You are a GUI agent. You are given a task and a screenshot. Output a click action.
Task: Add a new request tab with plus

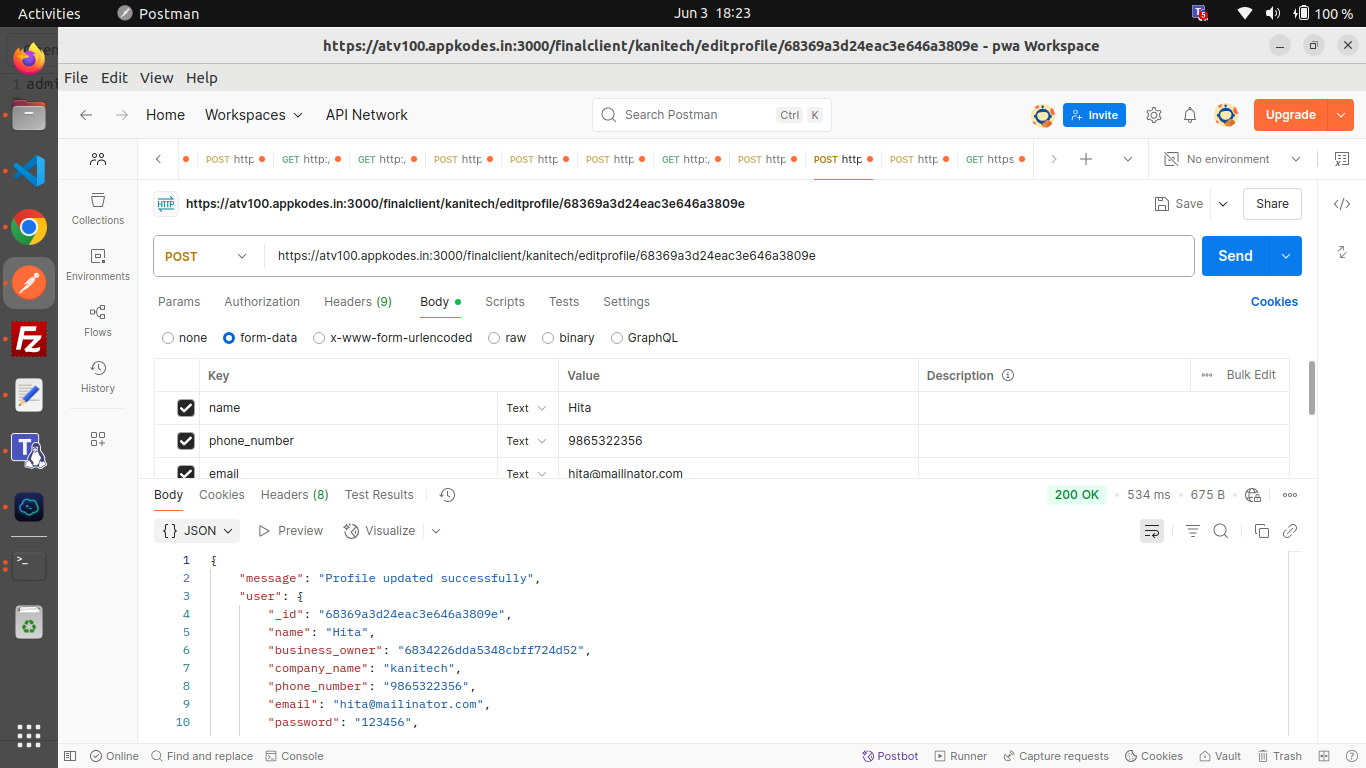(1086, 159)
